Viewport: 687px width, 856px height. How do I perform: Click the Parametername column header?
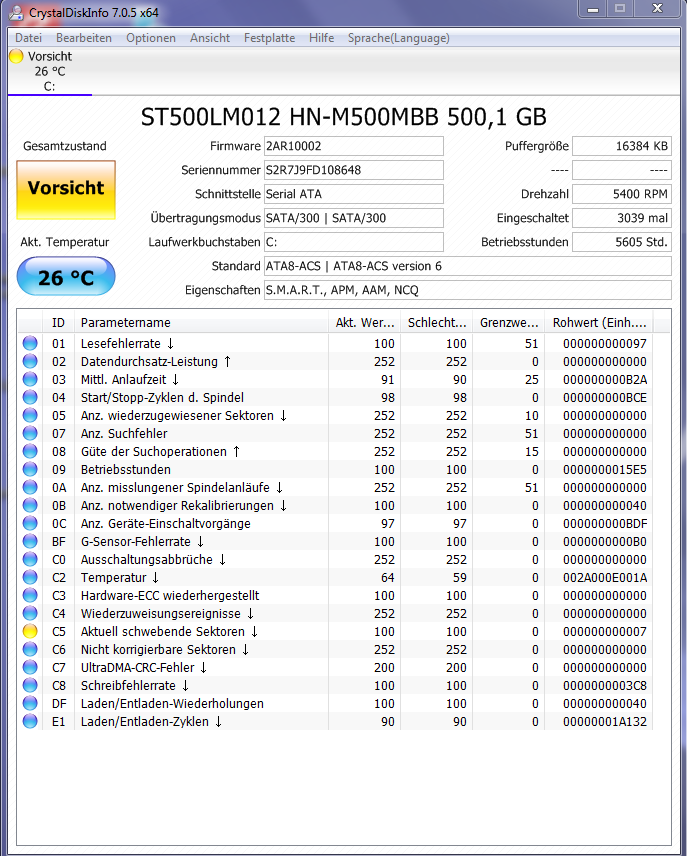click(x=202, y=323)
